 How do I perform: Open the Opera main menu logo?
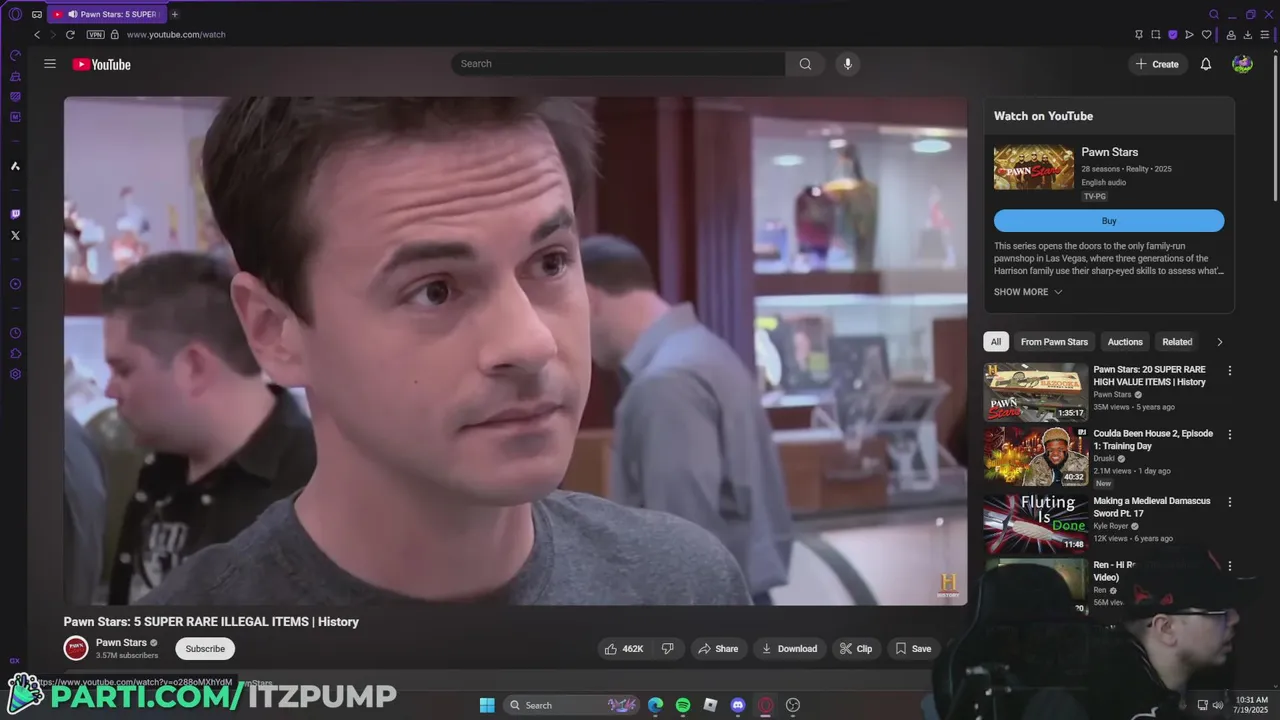[x=15, y=14]
